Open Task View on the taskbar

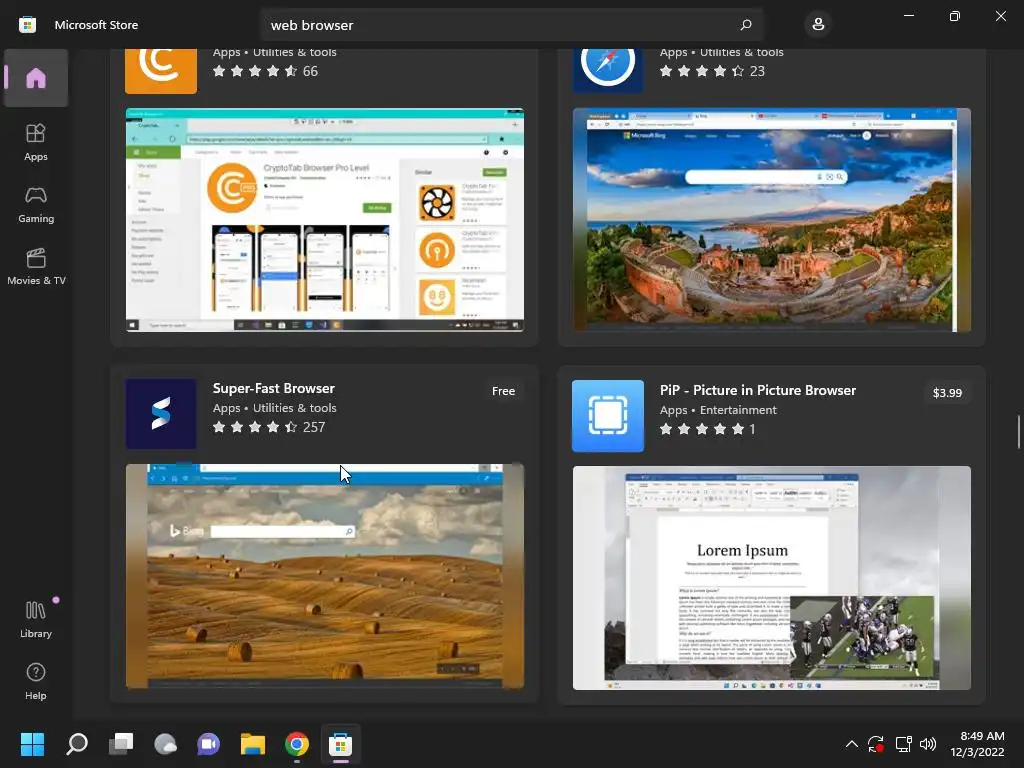(121, 744)
